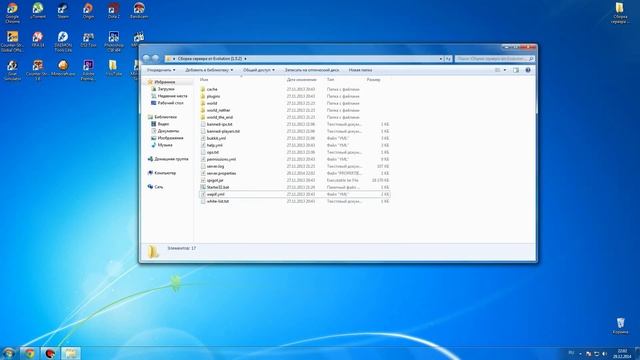Toggle the Explorer preview pane button
Image resolution: width=640 pixels, height=360 pixels.
click(x=516, y=70)
